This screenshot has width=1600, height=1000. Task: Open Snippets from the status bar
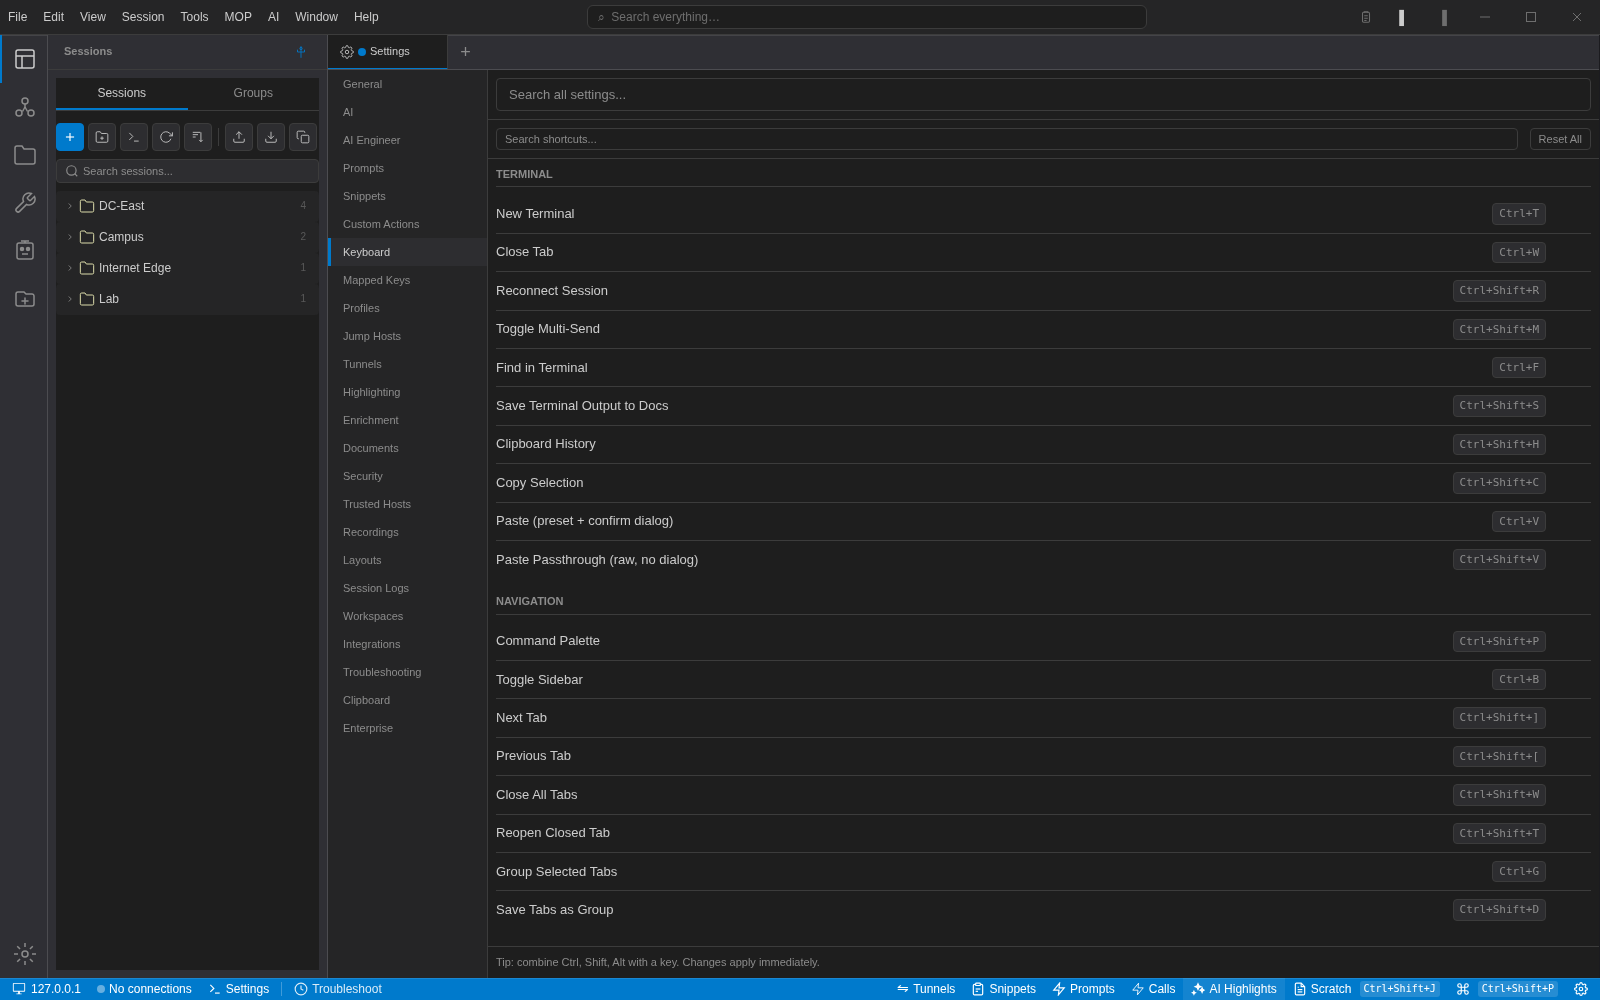pyautogui.click(x=1004, y=989)
